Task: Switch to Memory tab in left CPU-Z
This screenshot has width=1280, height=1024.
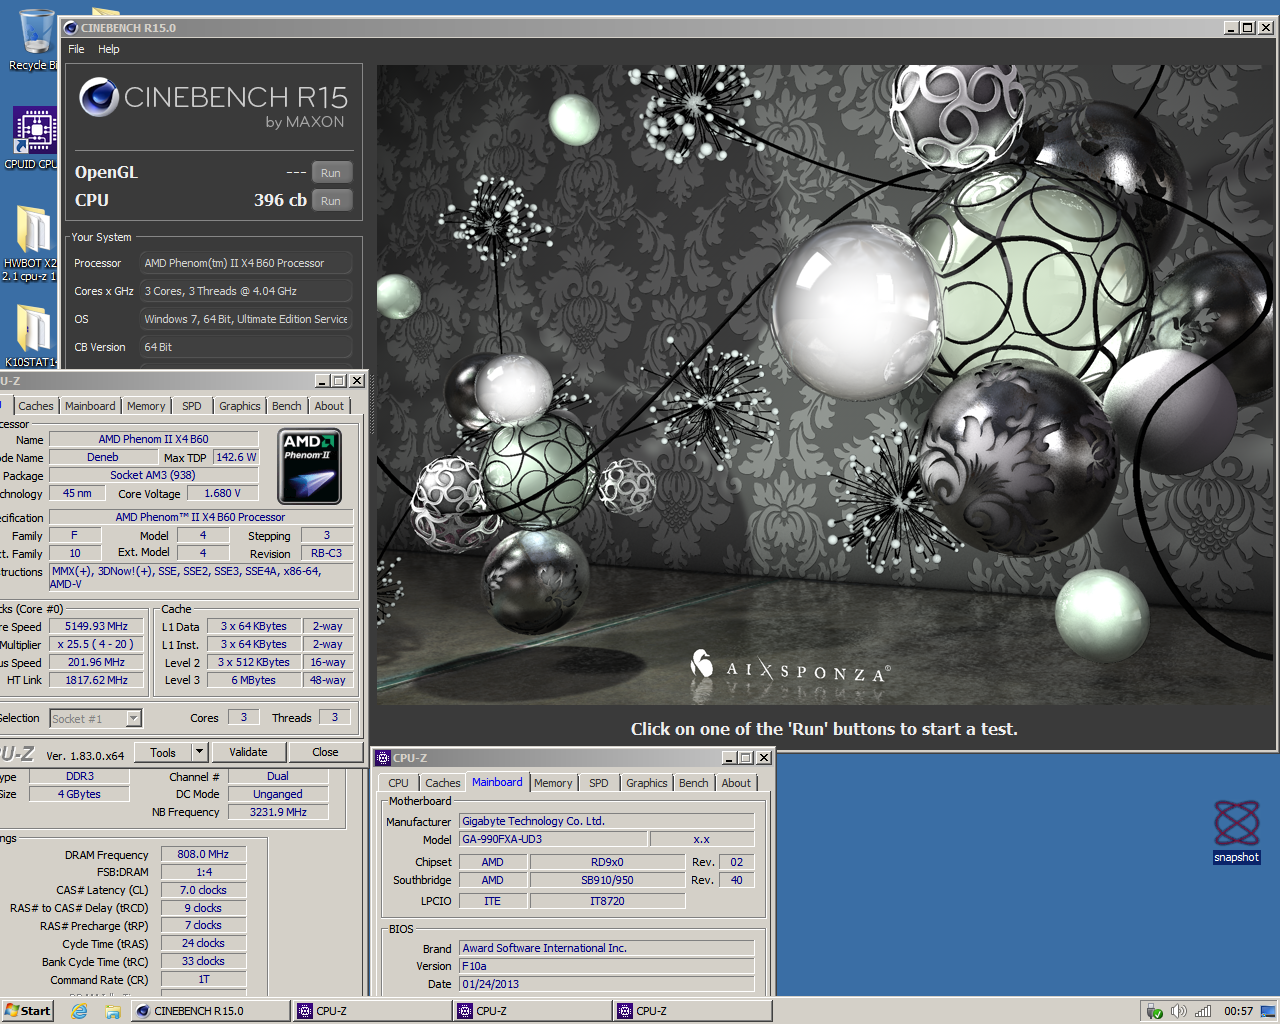Action: (146, 406)
